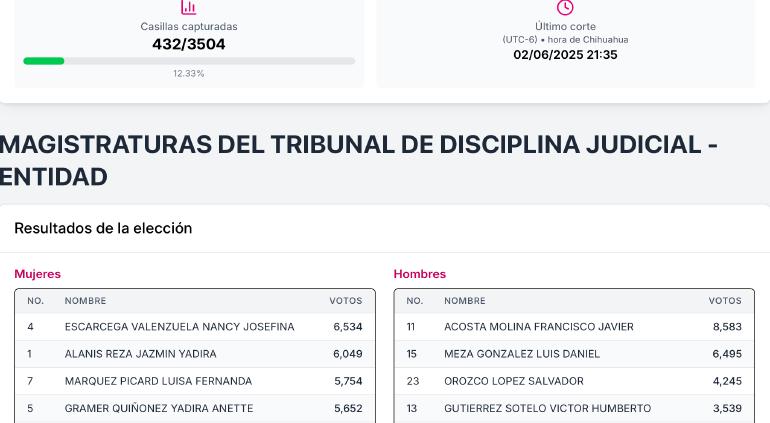Select row Meza Gonzalez Luis Daniel
This screenshot has height=423, width=770.
coord(574,354)
